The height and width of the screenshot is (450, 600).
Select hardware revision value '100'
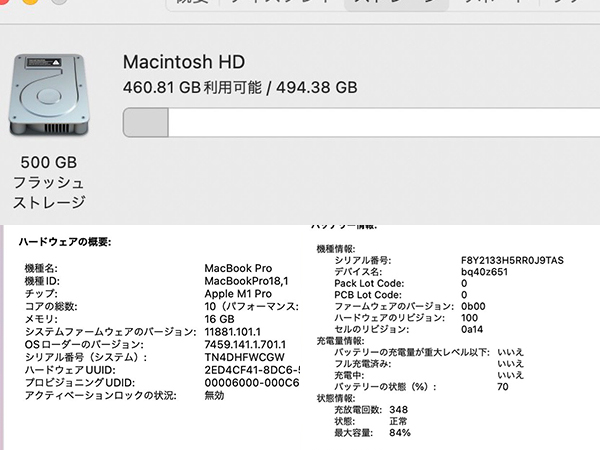[x=469, y=318]
